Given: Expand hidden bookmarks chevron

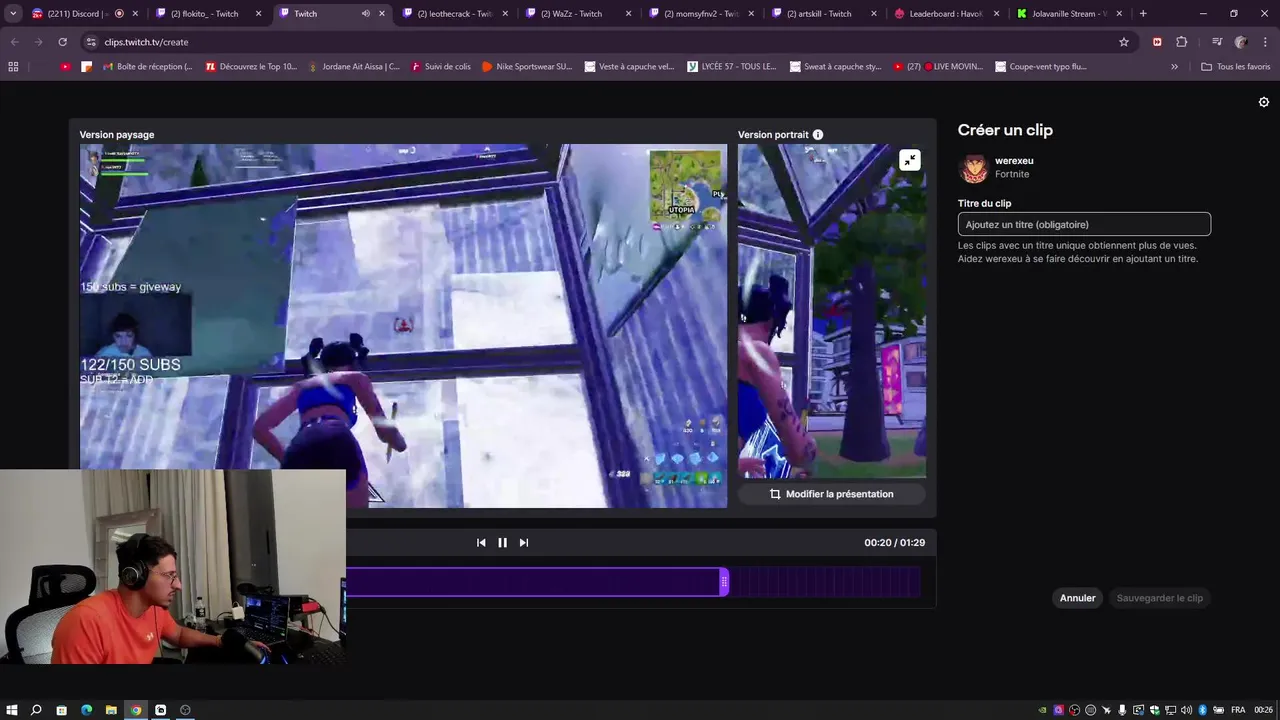Looking at the screenshot, I should [1174, 67].
